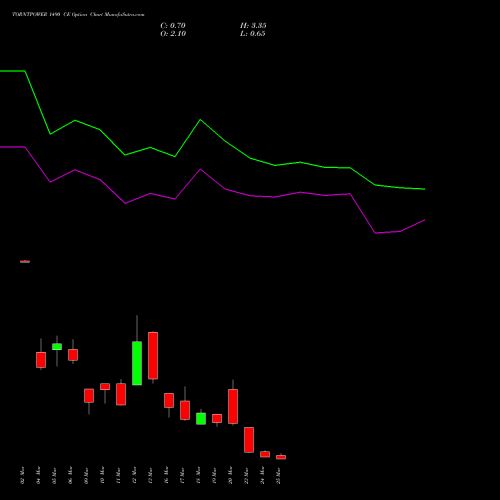Click the '19 Mar' date axis label
500x500 pixels.
click(214, 475)
